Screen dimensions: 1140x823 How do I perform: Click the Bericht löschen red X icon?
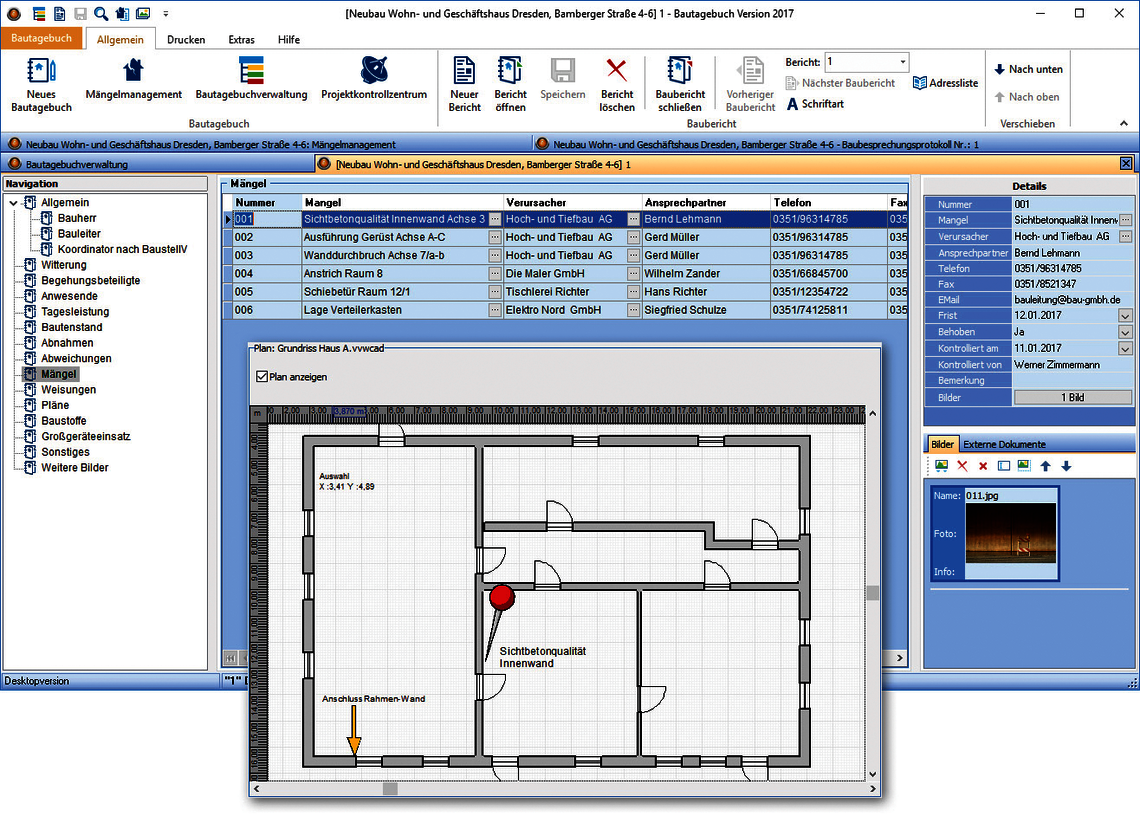coord(617,71)
